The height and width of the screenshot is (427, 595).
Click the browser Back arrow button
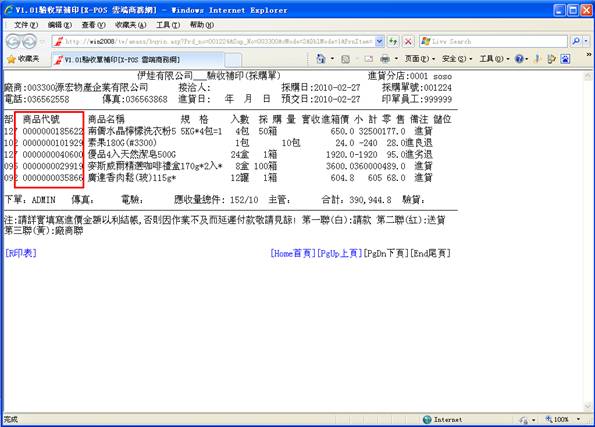coord(13,41)
